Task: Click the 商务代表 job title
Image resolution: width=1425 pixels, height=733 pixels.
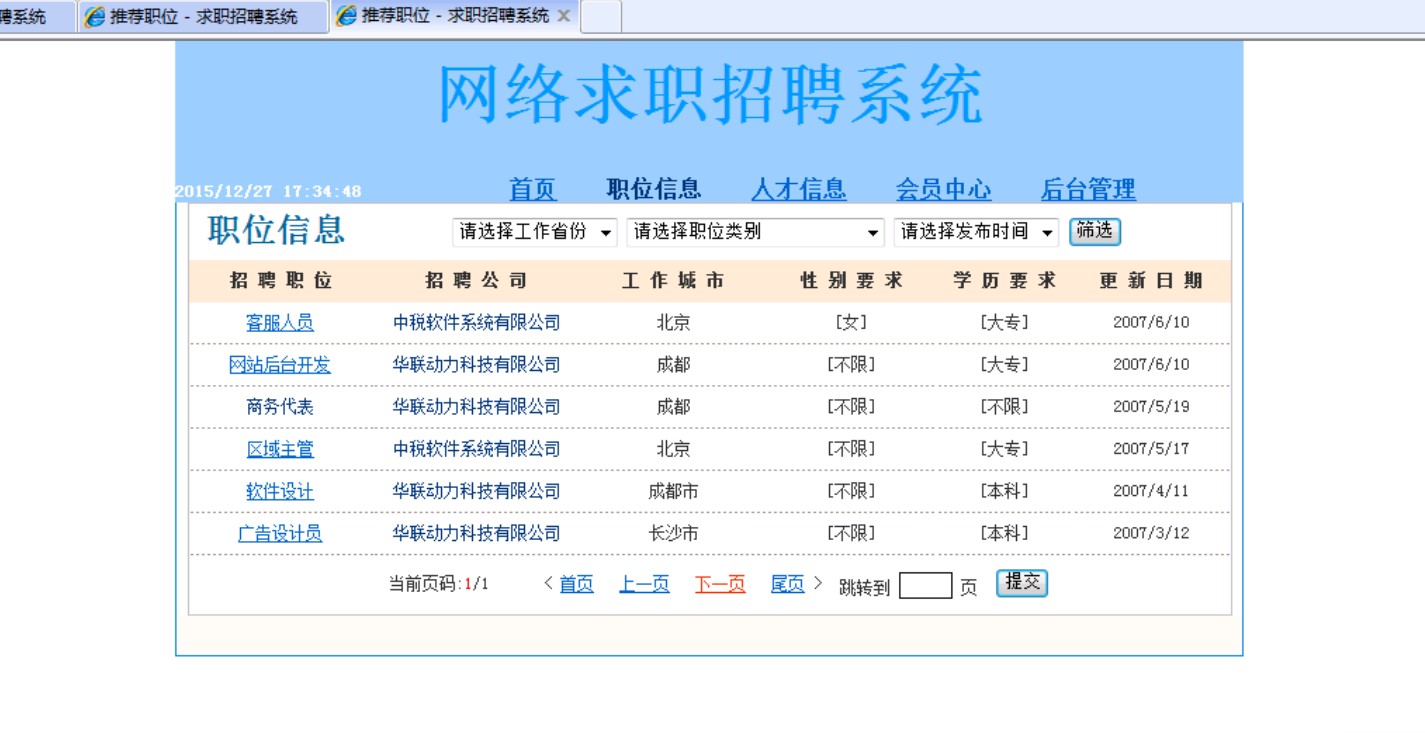Action: pos(280,407)
